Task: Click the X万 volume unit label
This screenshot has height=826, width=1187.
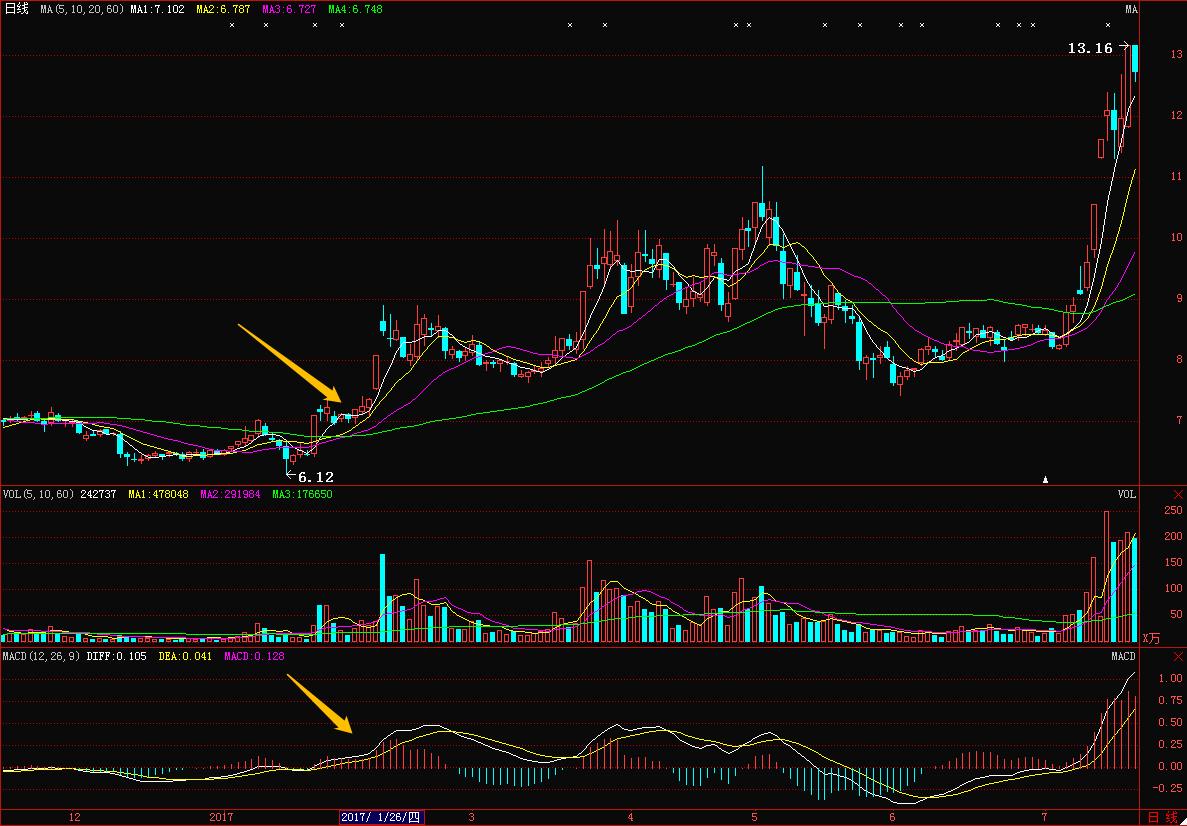Action: point(1152,637)
